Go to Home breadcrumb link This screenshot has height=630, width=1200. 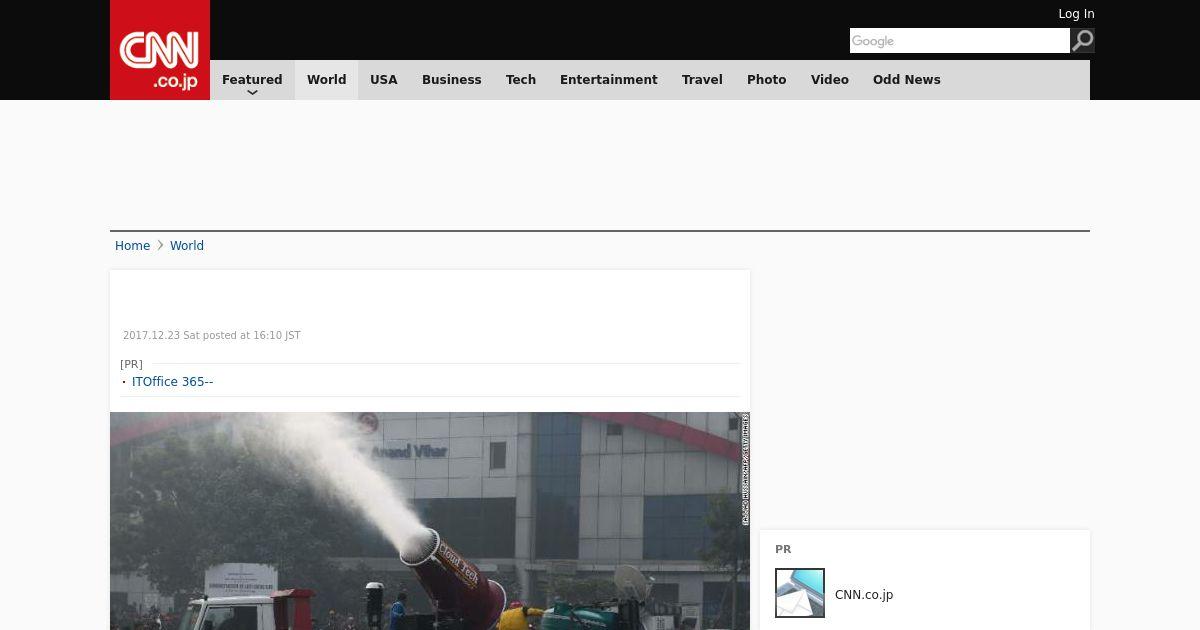(132, 246)
